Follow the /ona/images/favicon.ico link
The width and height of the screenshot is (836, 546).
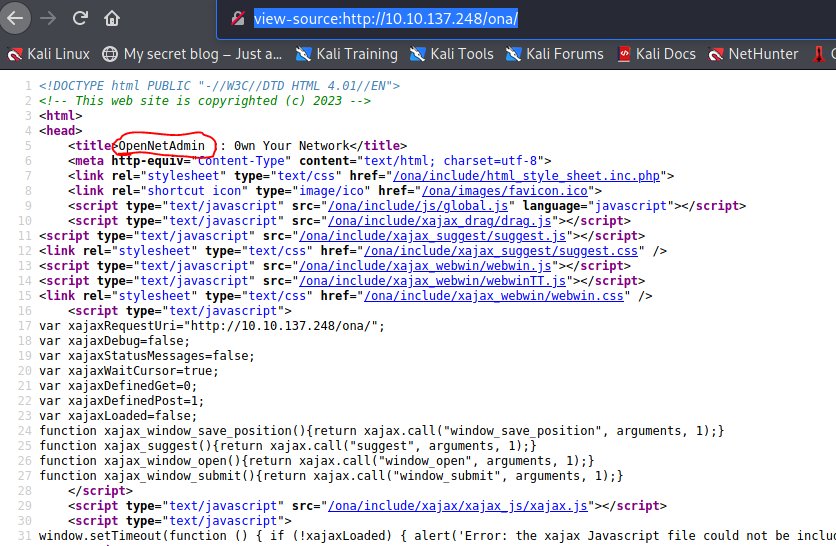[x=504, y=191]
